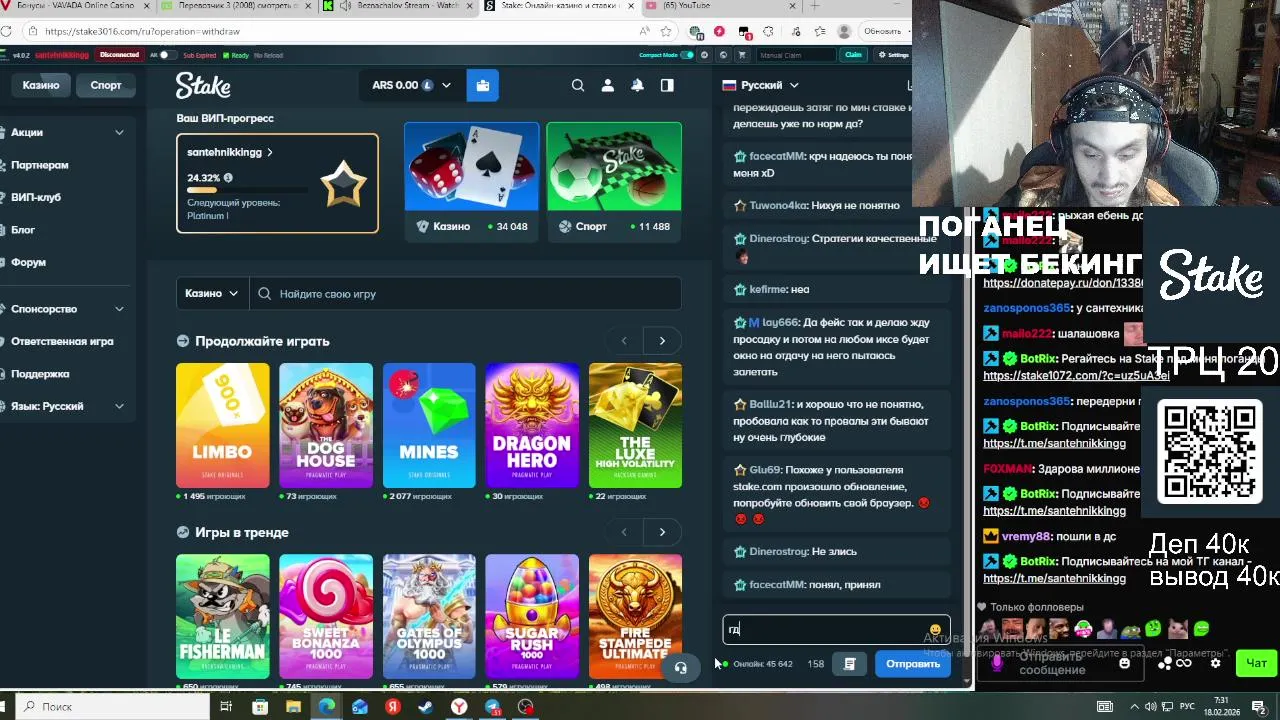
Task: Click the Claim button in extension bar
Action: click(x=853, y=55)
